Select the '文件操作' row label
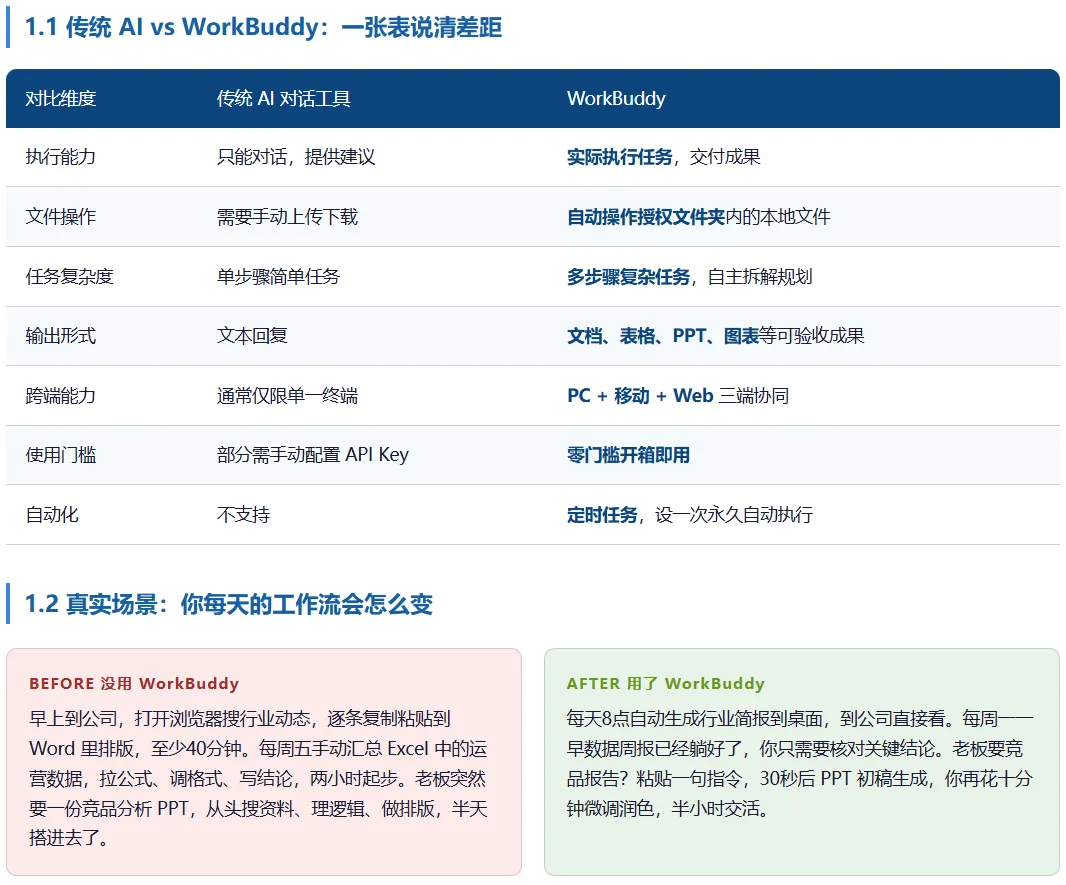 click(61, 217)
